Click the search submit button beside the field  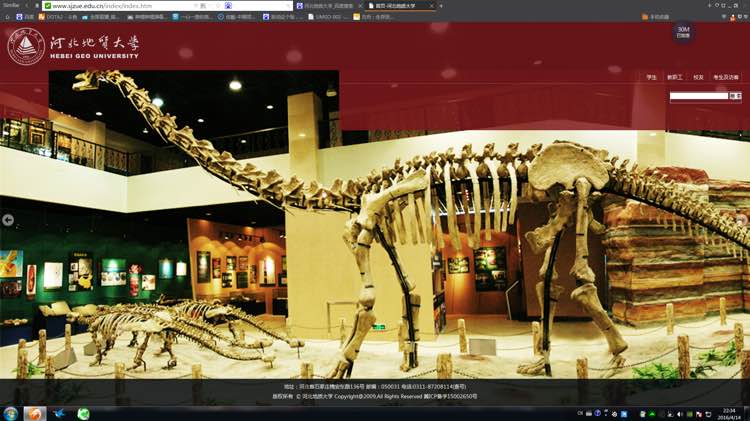pyautogui.click(x=735, y=96)
